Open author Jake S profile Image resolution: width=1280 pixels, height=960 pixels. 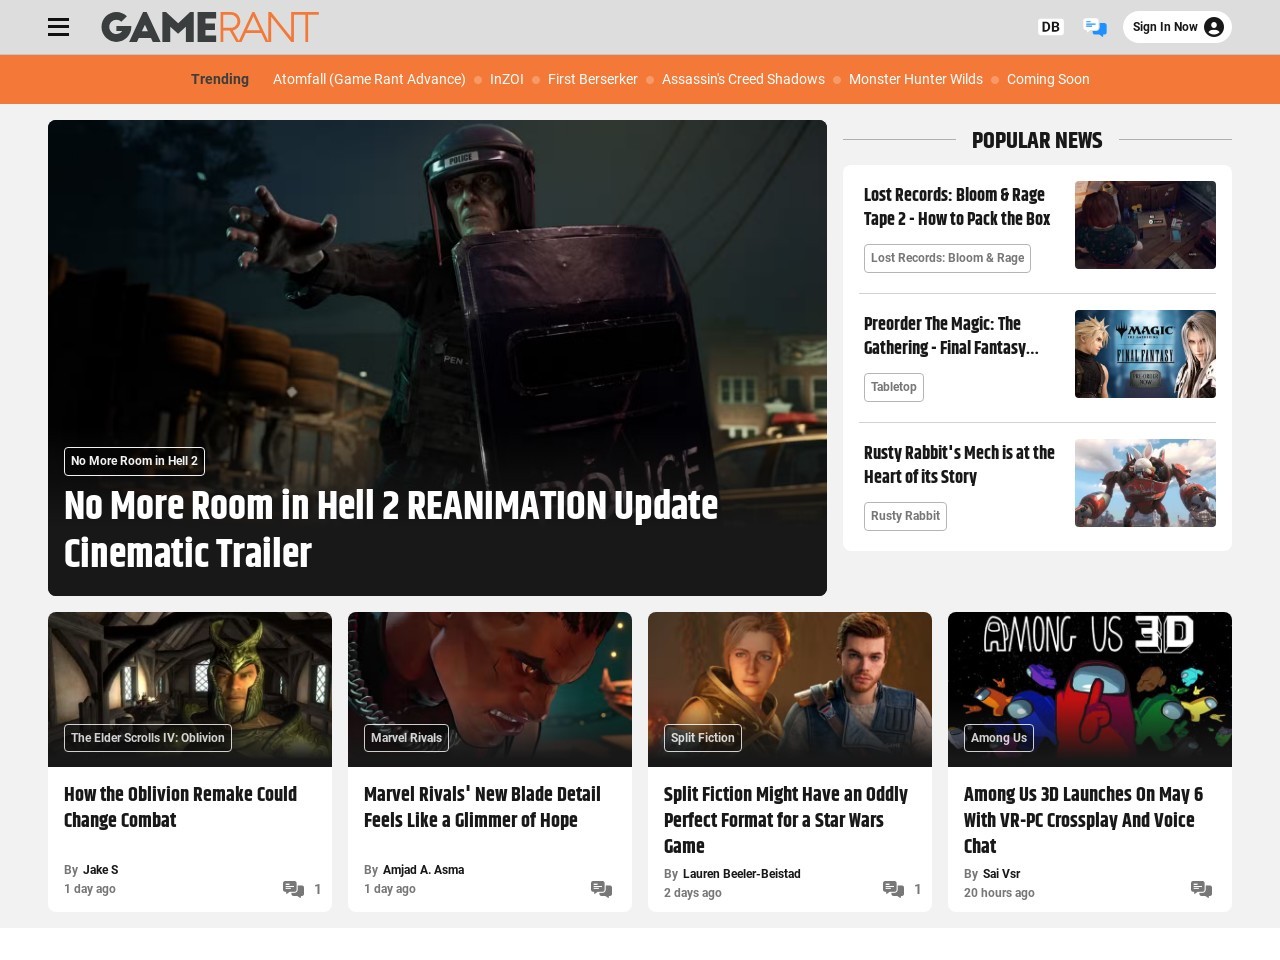point(101,870)
